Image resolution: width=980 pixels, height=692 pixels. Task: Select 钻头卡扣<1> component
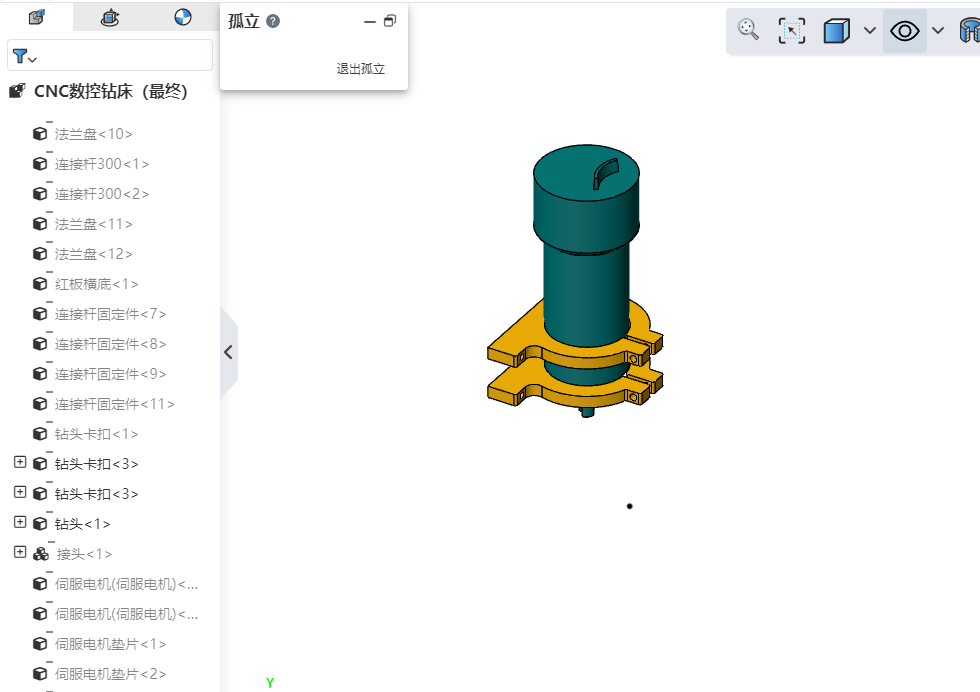[96, 434]
